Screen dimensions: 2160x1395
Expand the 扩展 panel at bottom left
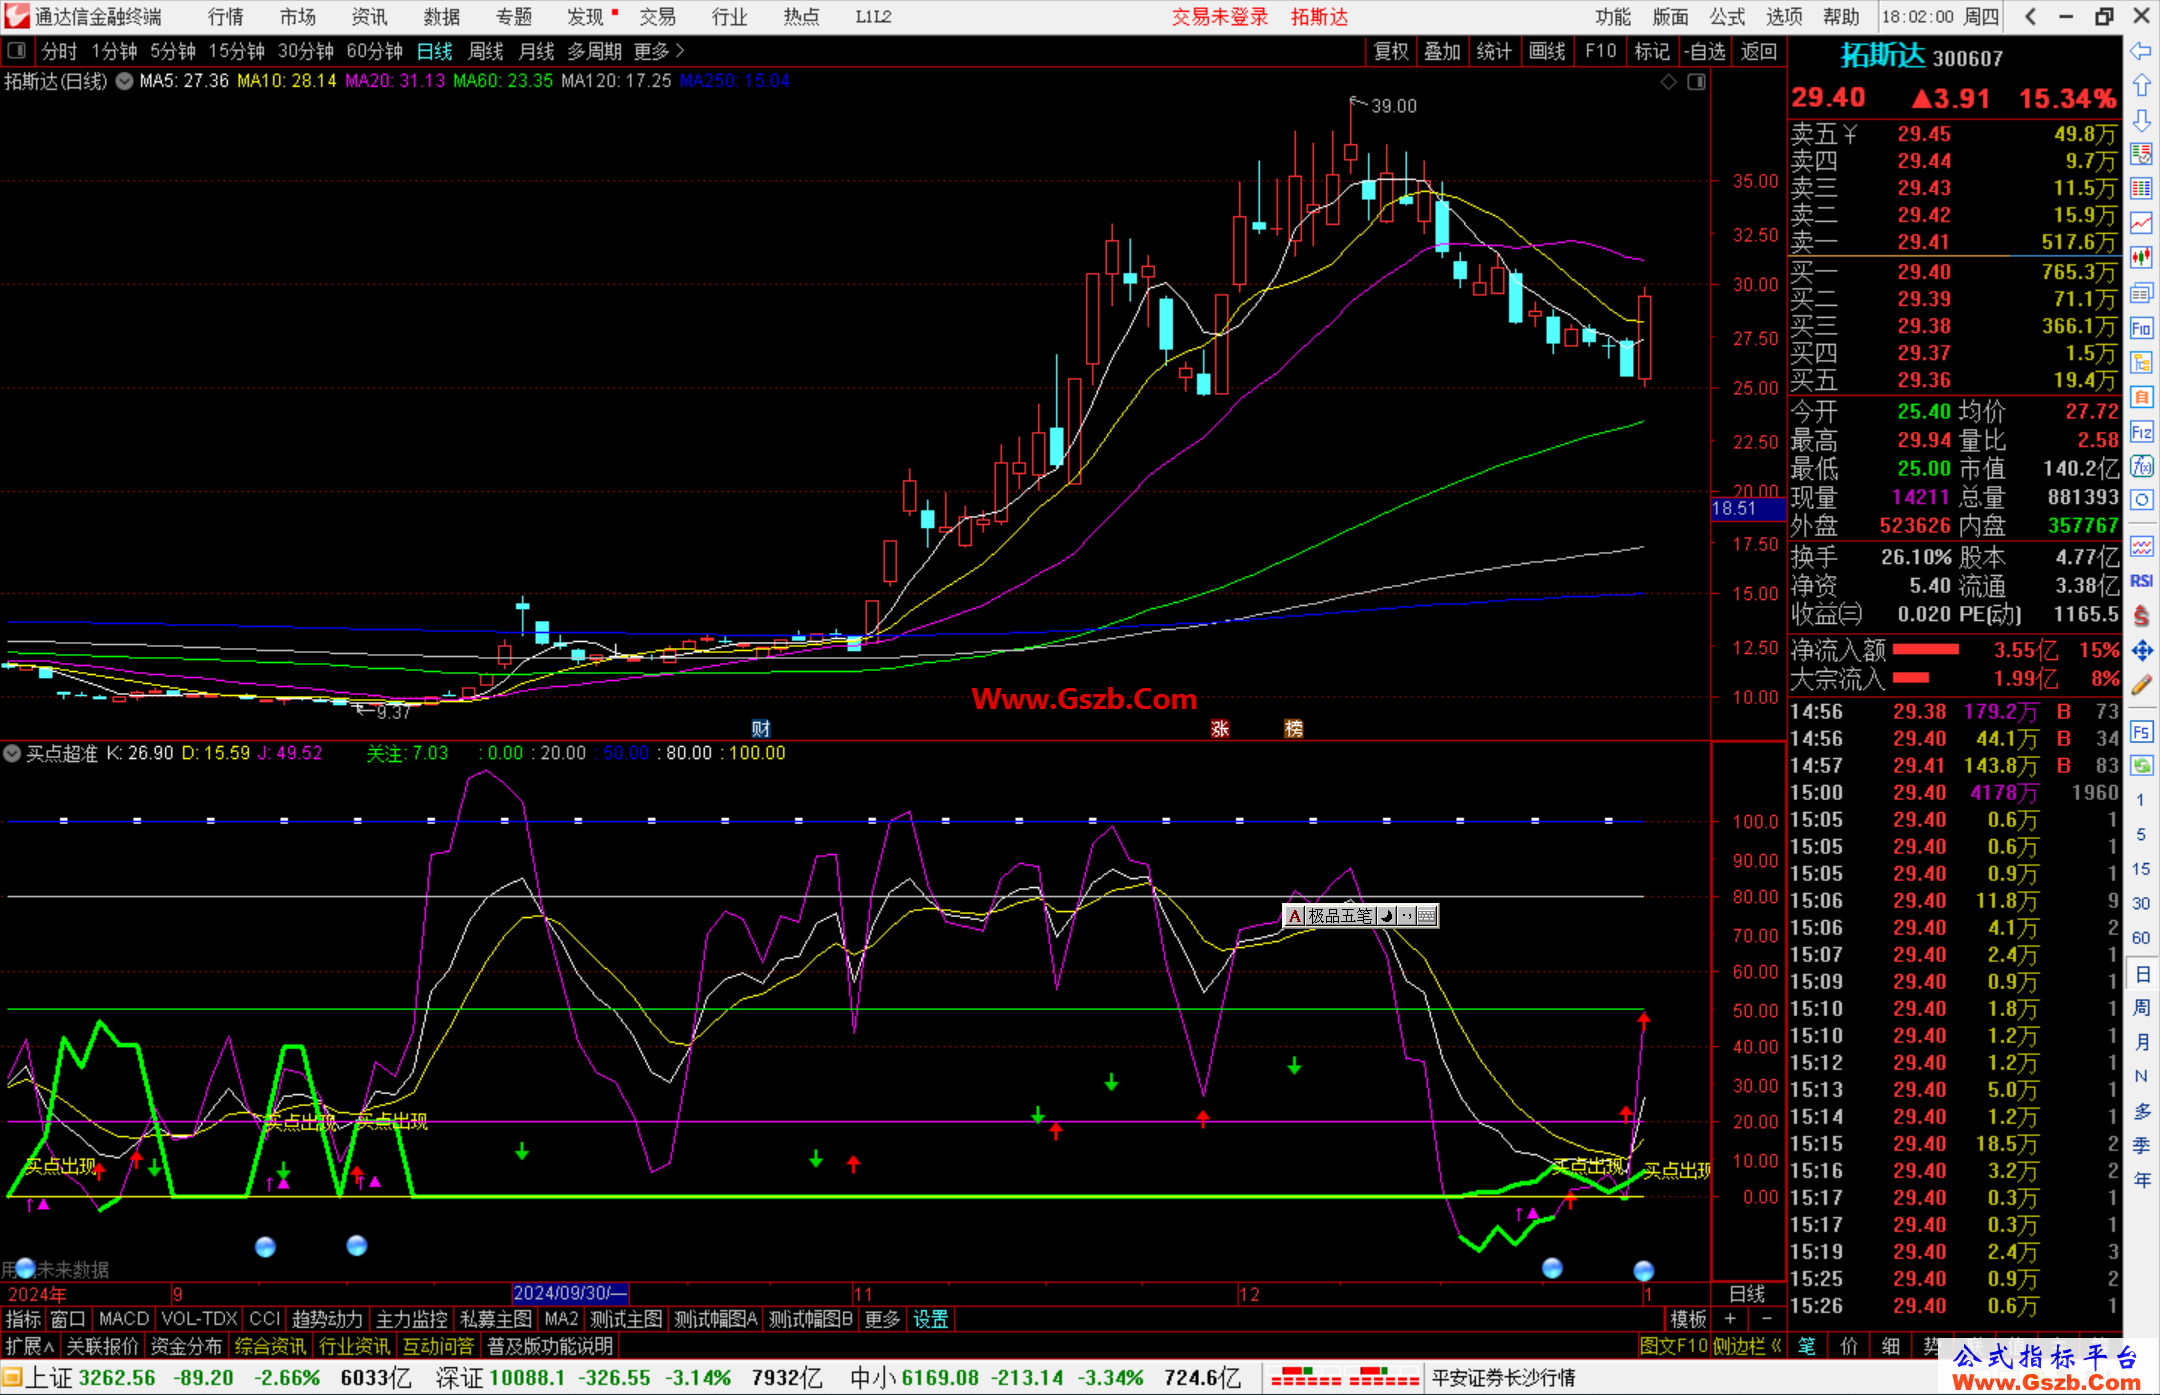coord(30,1346)
